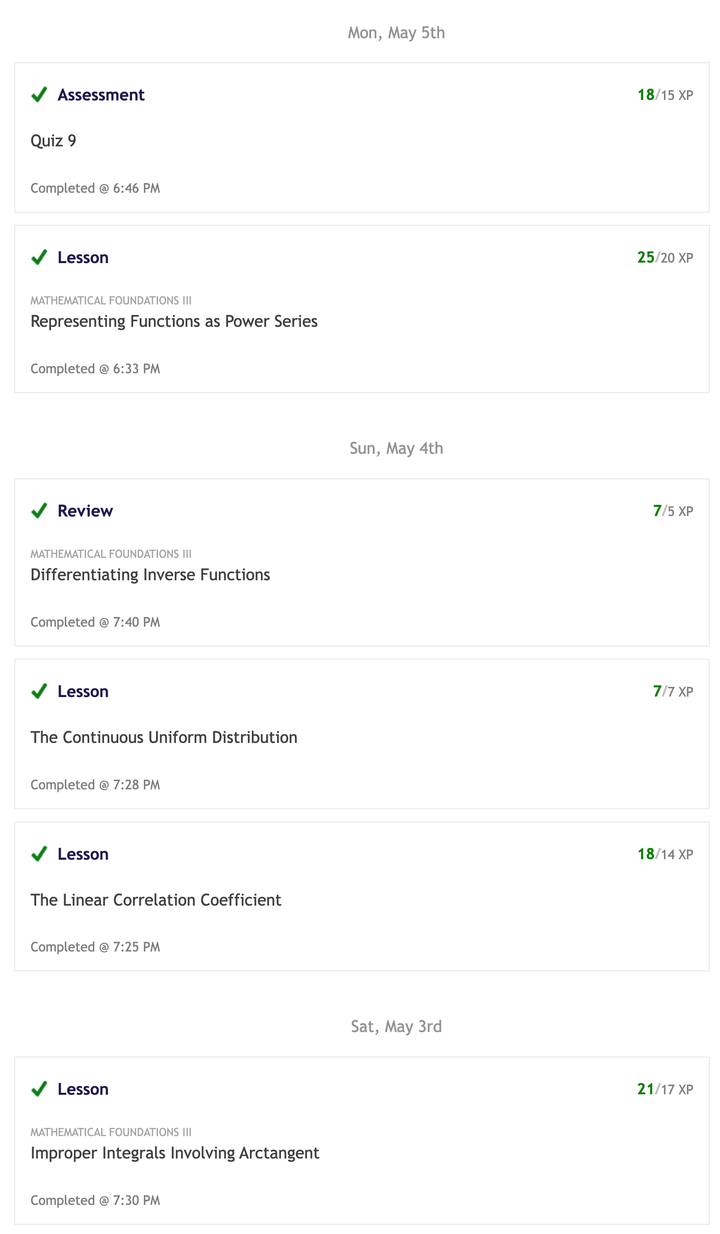Click the 7/5 XP review score

click(x=672, y=511)
